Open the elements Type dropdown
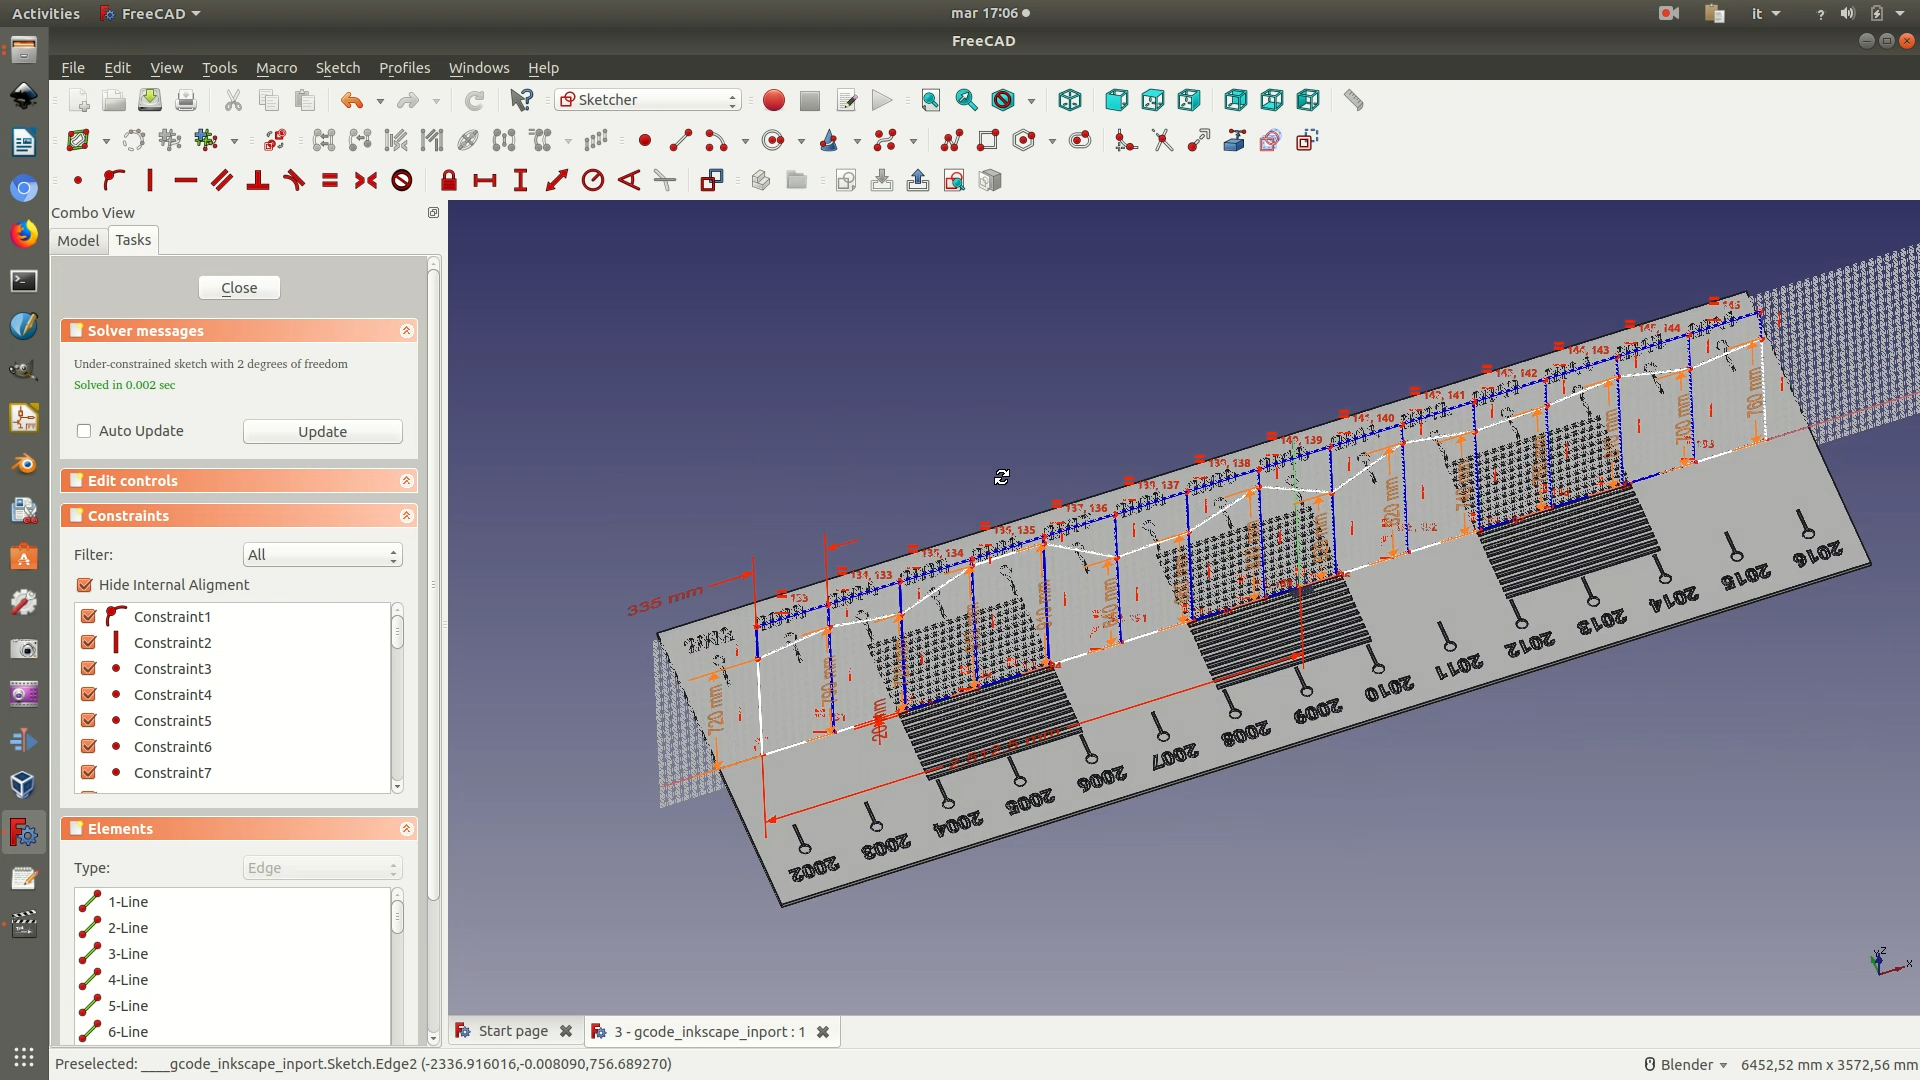Viewport: 1920px width, 1080px height. (x=322, y=868)
